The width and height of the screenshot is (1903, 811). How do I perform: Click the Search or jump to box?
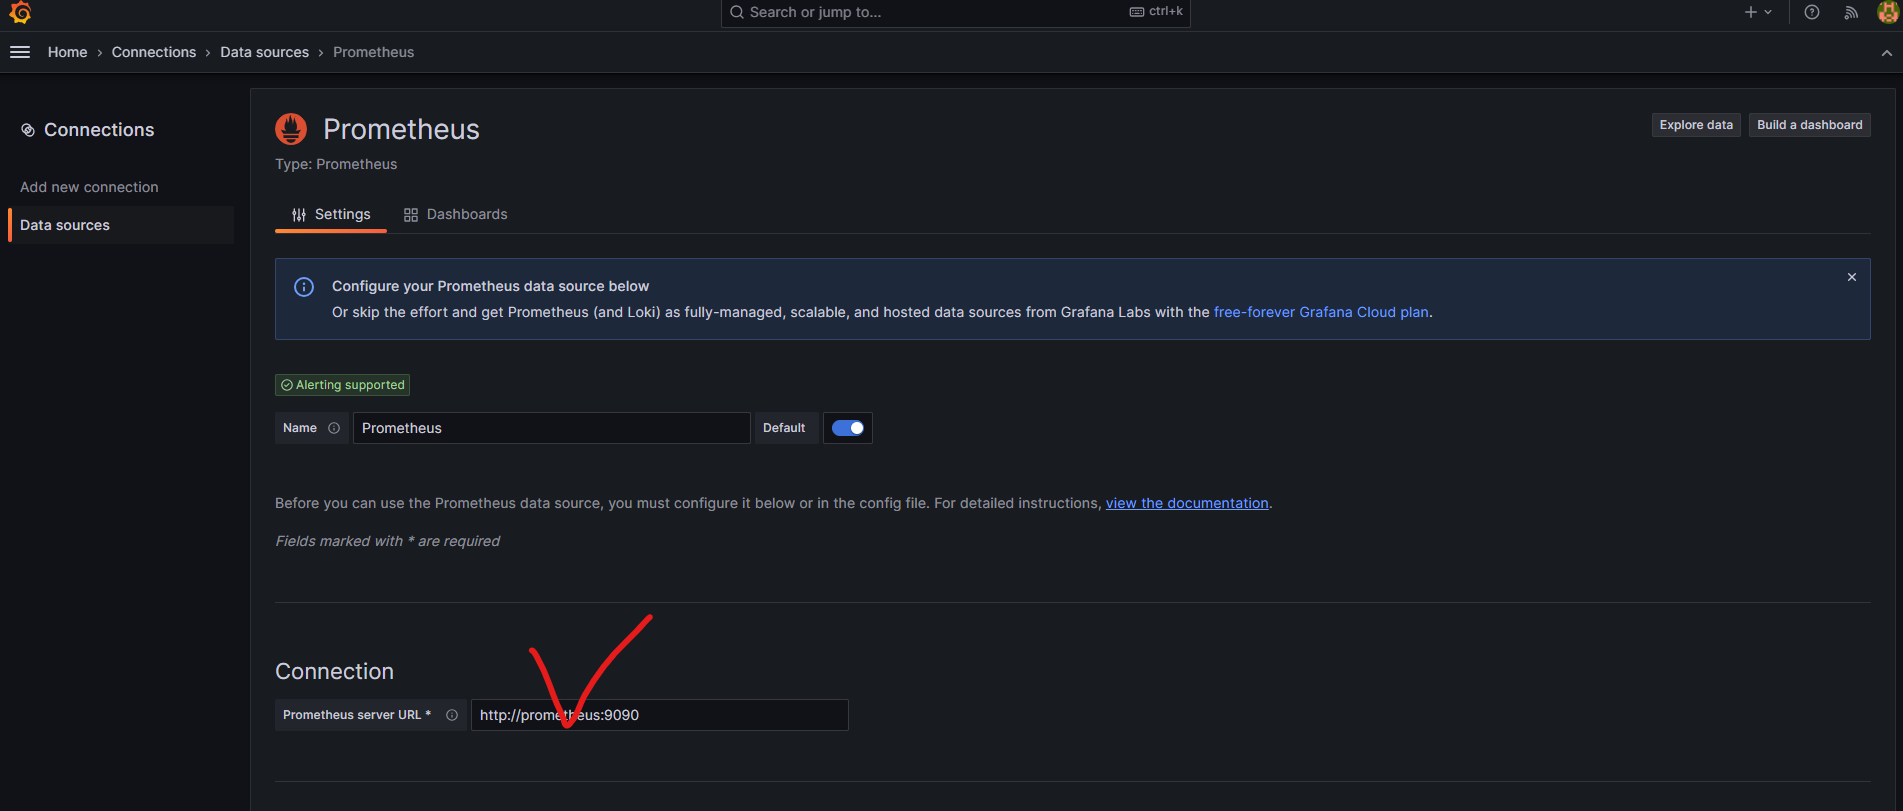tap(955, 12)
